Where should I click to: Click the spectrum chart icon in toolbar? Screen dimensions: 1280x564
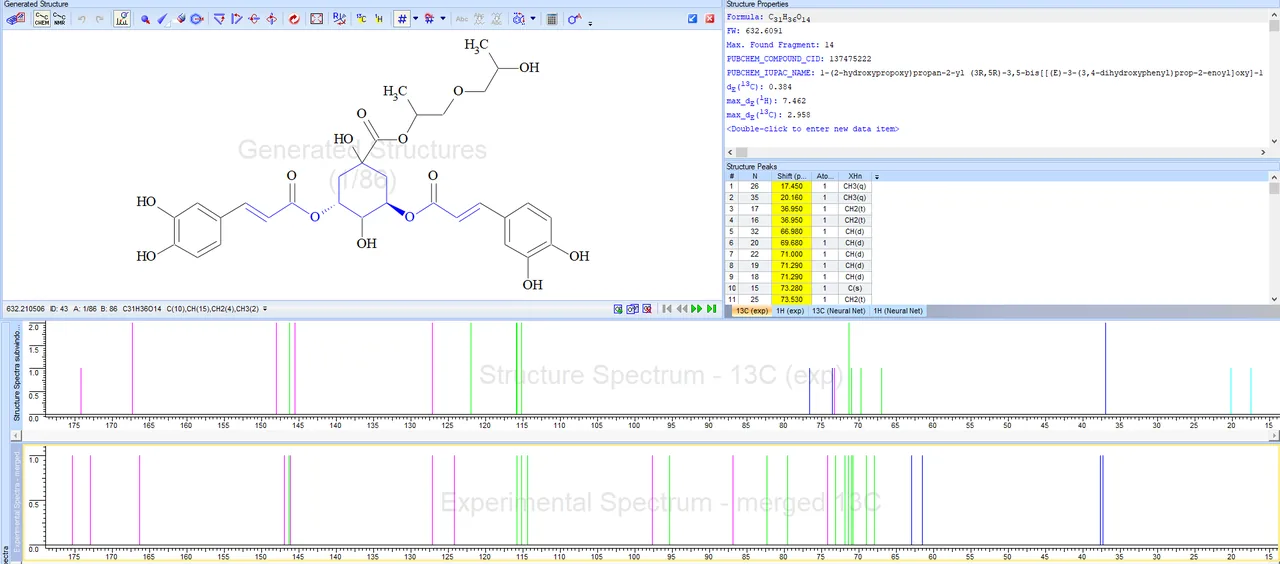tap(122, 19)
